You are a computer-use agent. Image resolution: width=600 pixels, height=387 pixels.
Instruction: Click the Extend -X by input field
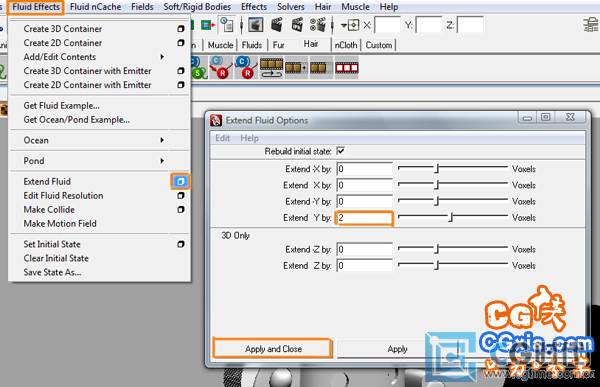tap(365, 169)
